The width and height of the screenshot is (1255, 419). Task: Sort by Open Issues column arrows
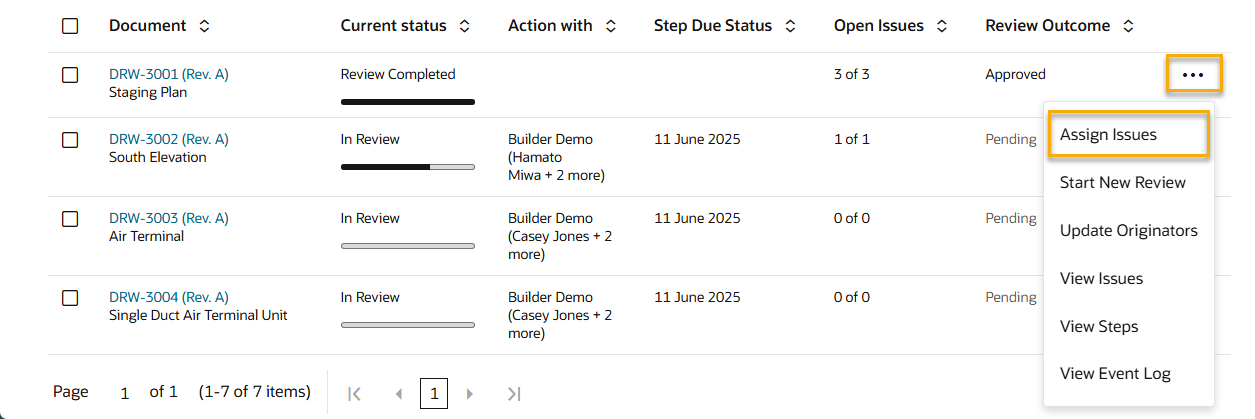coord(941,27)
